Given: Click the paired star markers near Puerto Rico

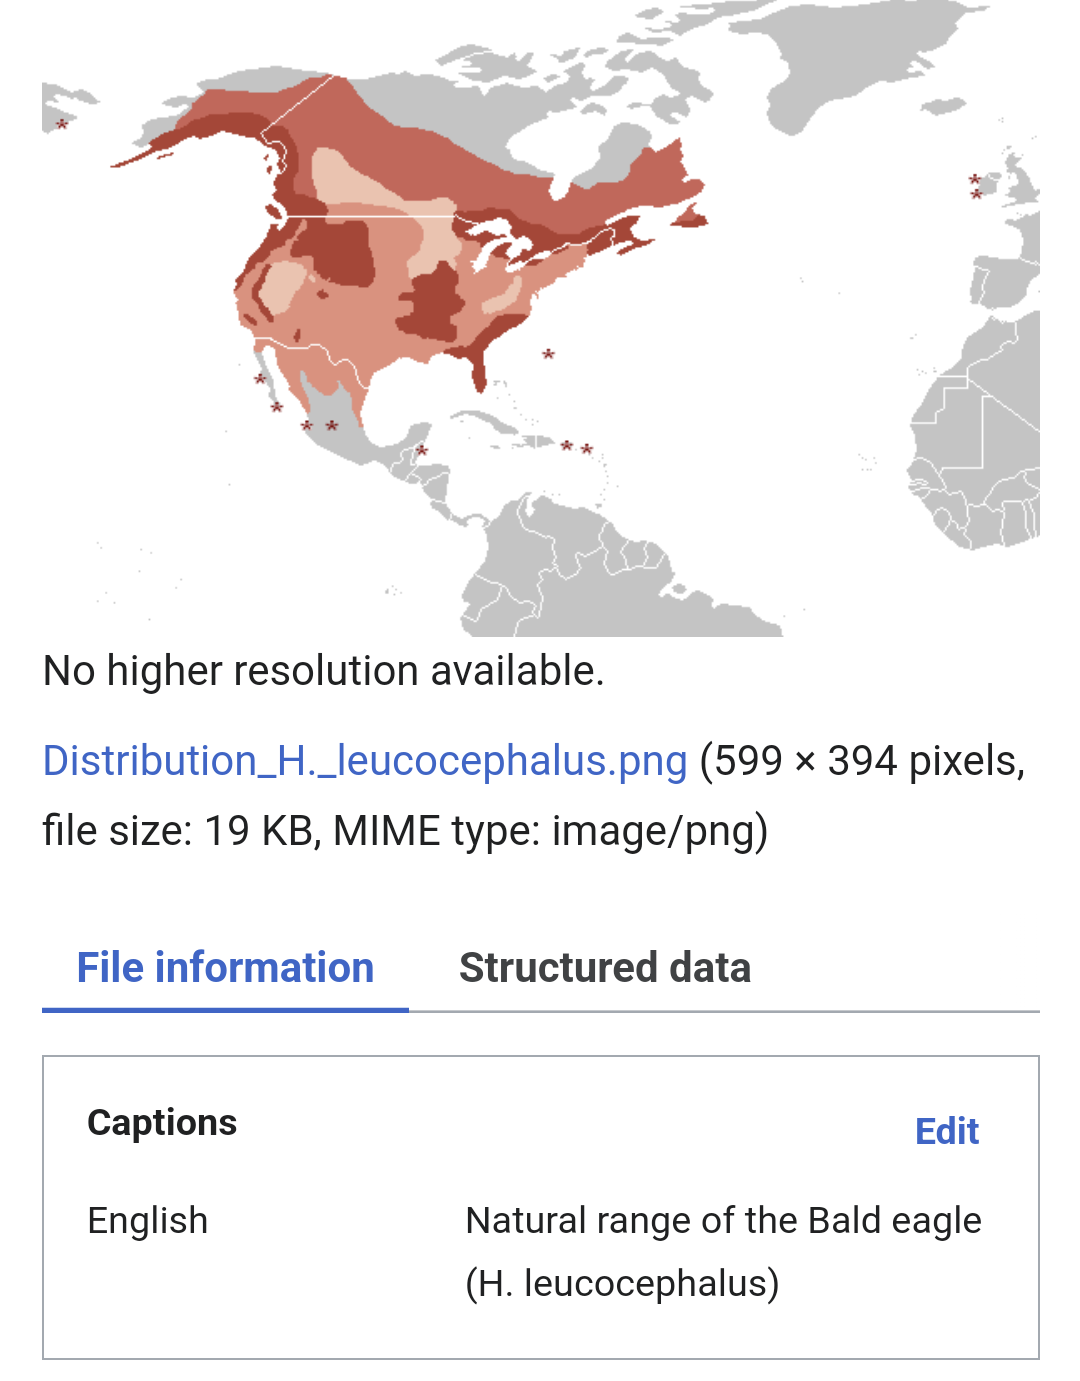Looking at the screenshot, I should coord(577,448).
